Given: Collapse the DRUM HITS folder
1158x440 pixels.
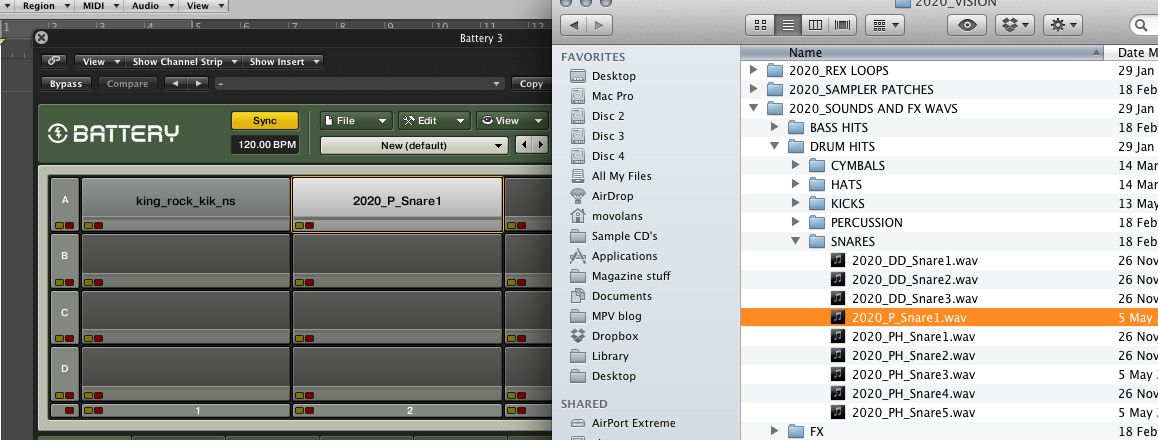Looking at the screenshot, I should (x=775, y=146).
